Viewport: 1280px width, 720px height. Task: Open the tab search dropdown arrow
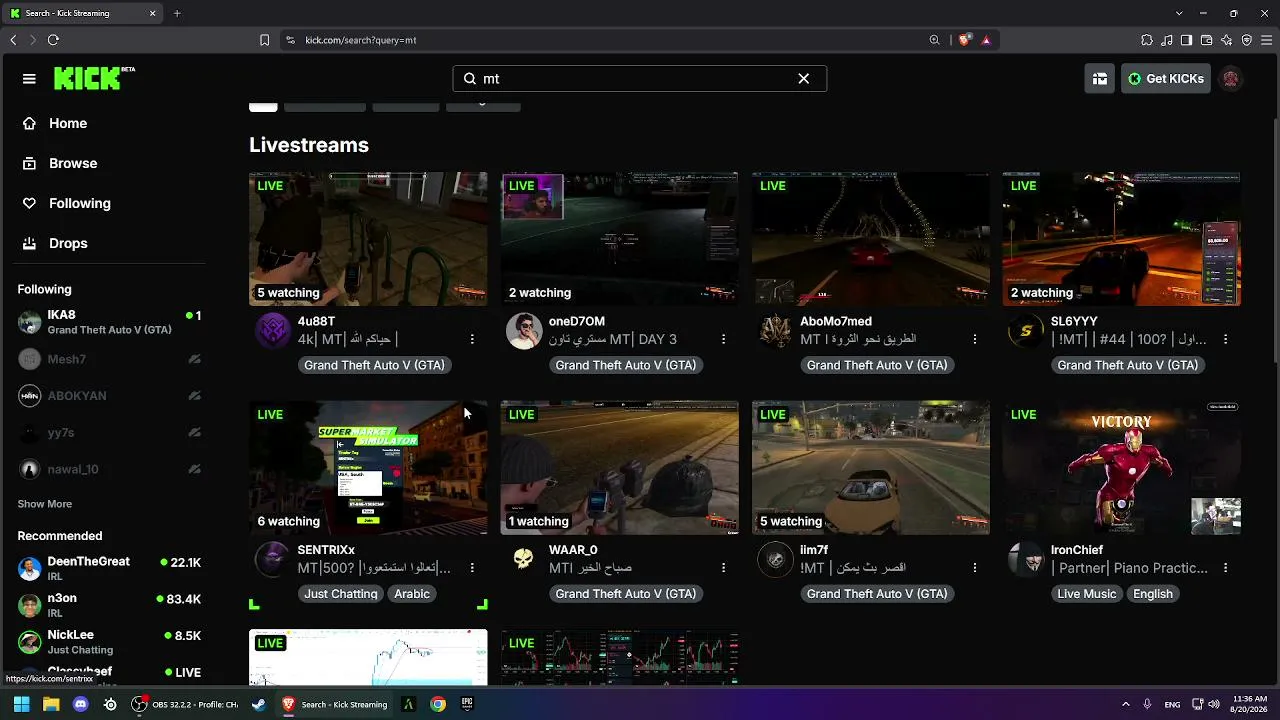pos(1179,13)
